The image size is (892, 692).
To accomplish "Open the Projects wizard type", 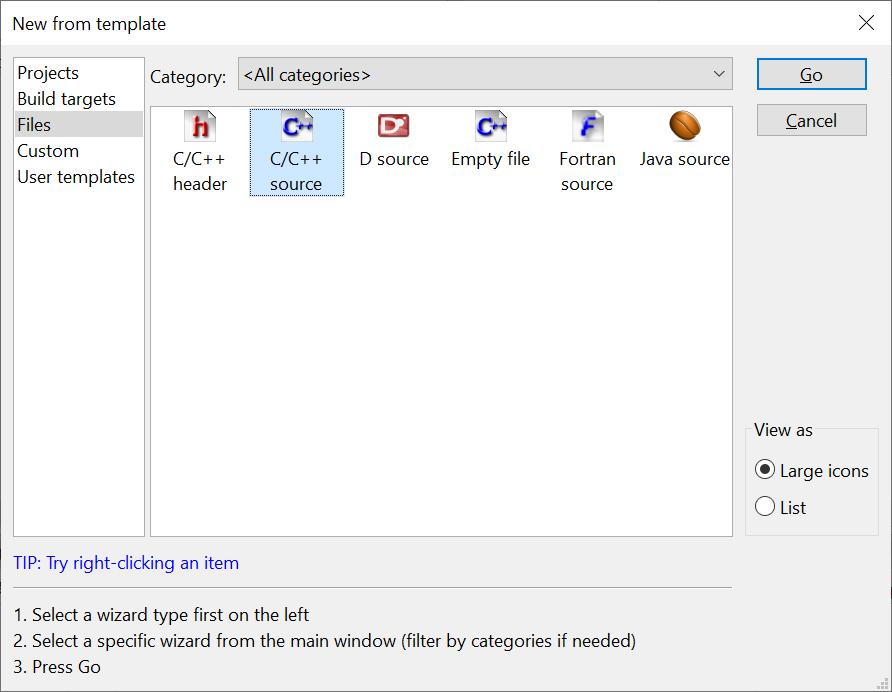I will click(48, 73).
